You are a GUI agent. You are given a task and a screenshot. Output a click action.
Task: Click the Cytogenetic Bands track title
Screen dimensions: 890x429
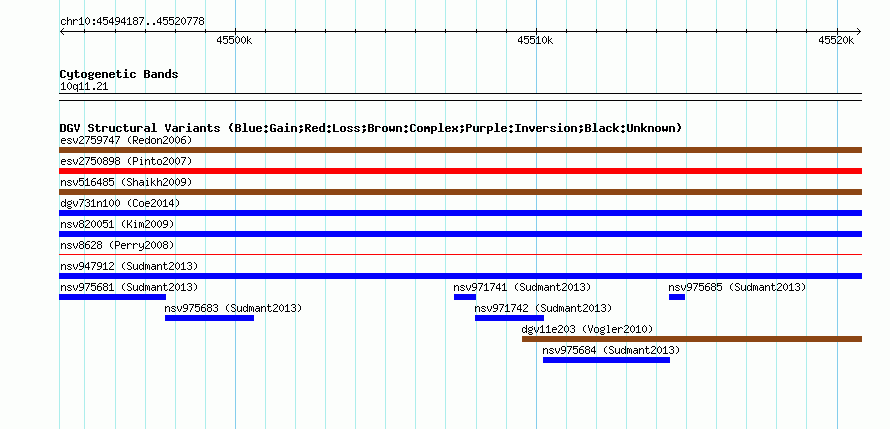[119, 74]
